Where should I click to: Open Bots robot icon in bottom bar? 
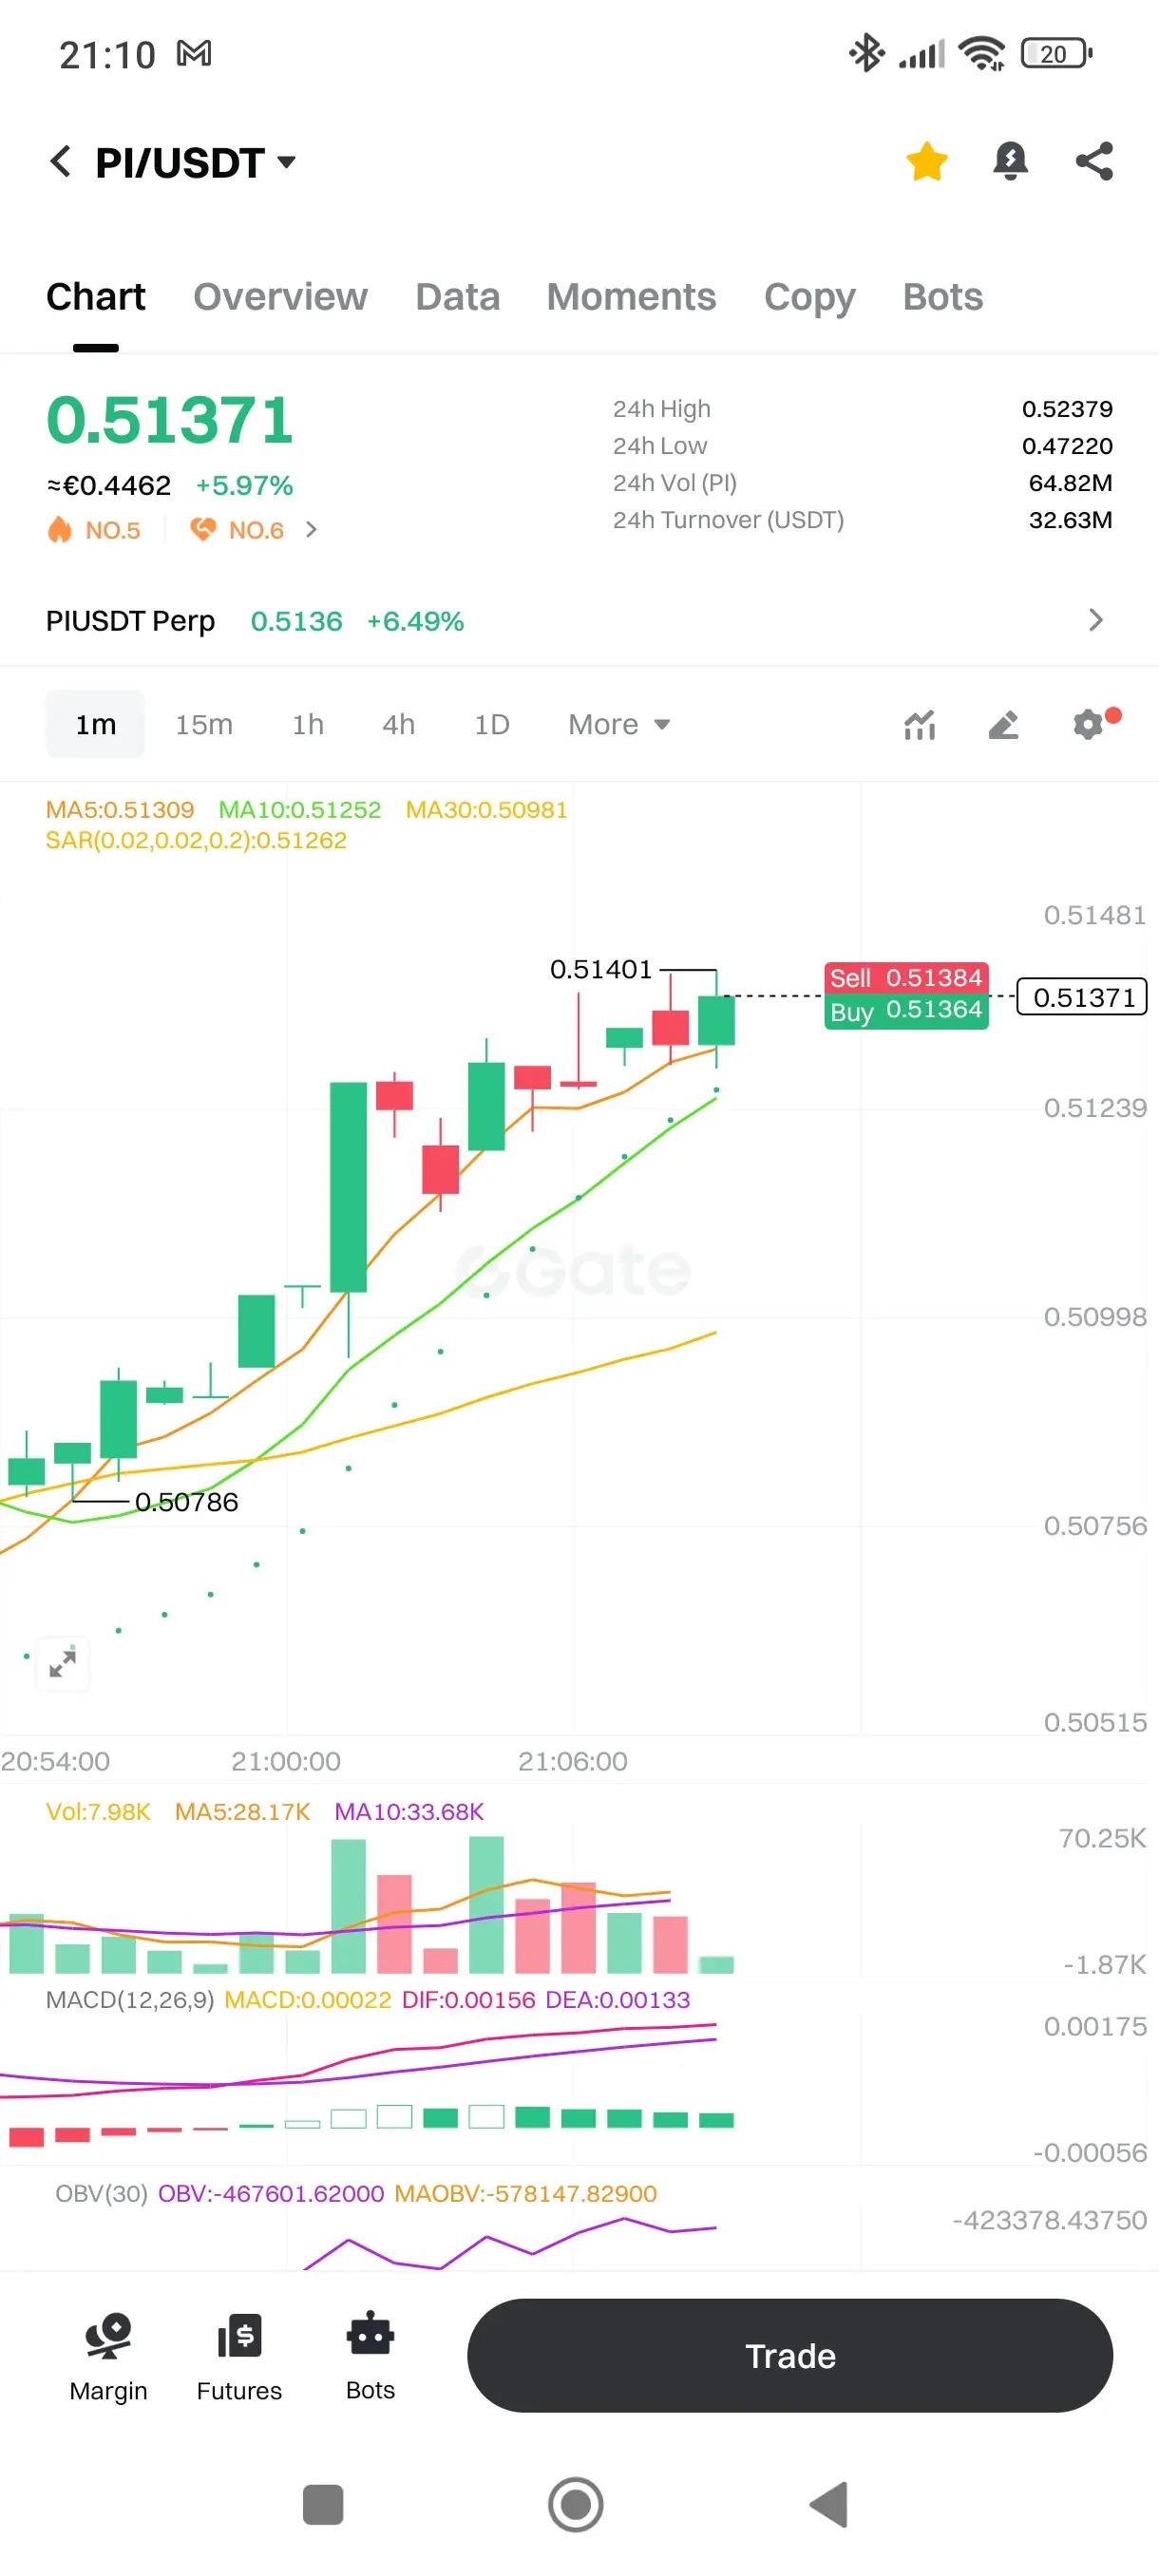click(370, 2356)
